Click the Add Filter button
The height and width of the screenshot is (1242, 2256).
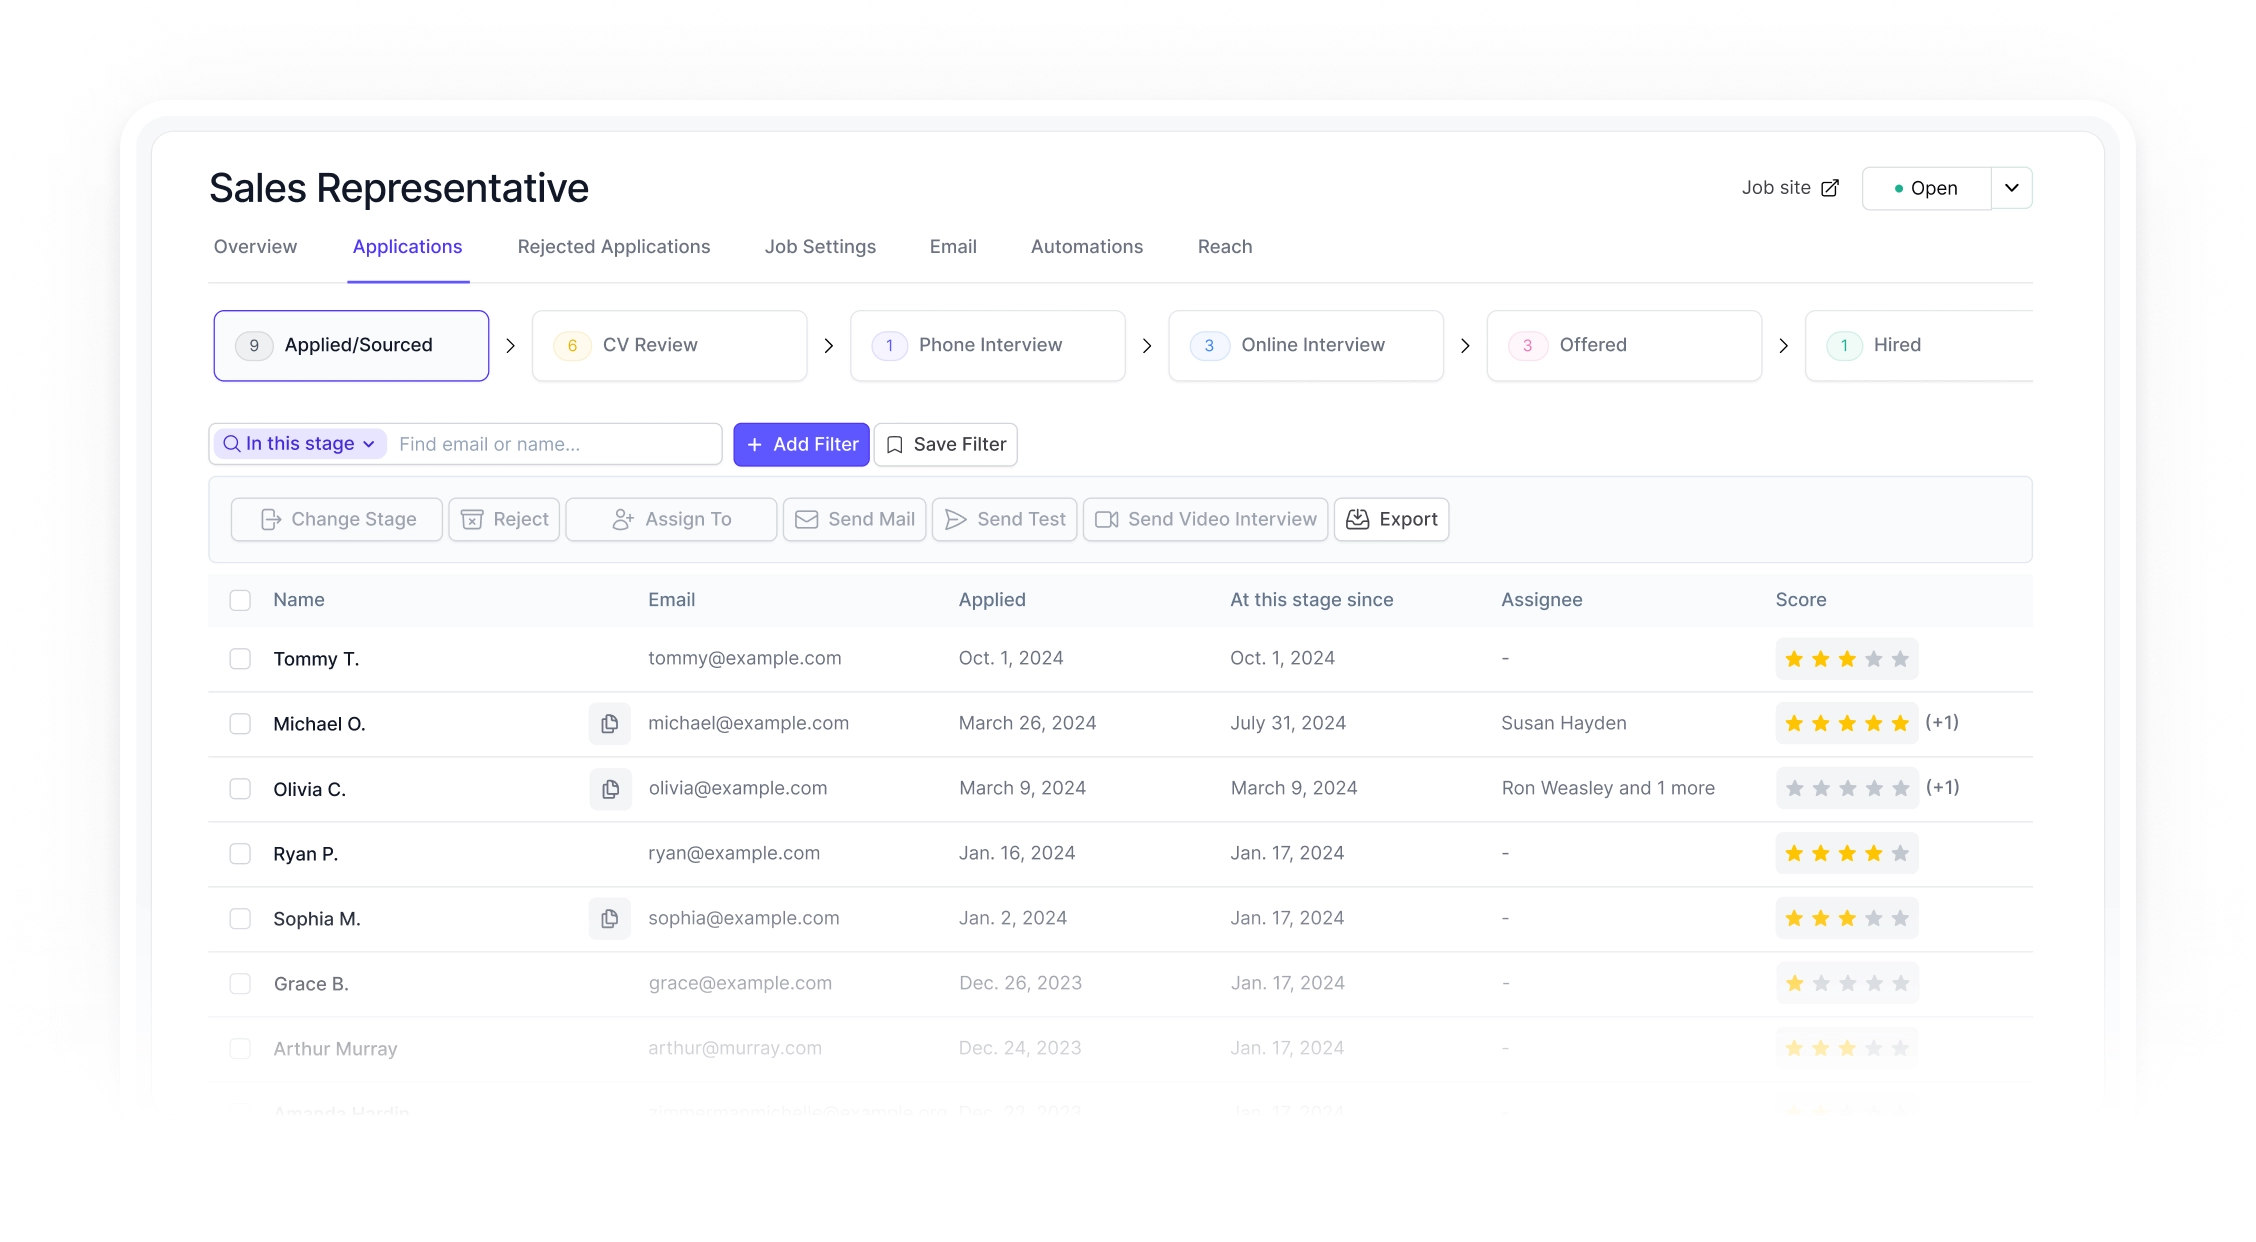(x=801, y=444)
